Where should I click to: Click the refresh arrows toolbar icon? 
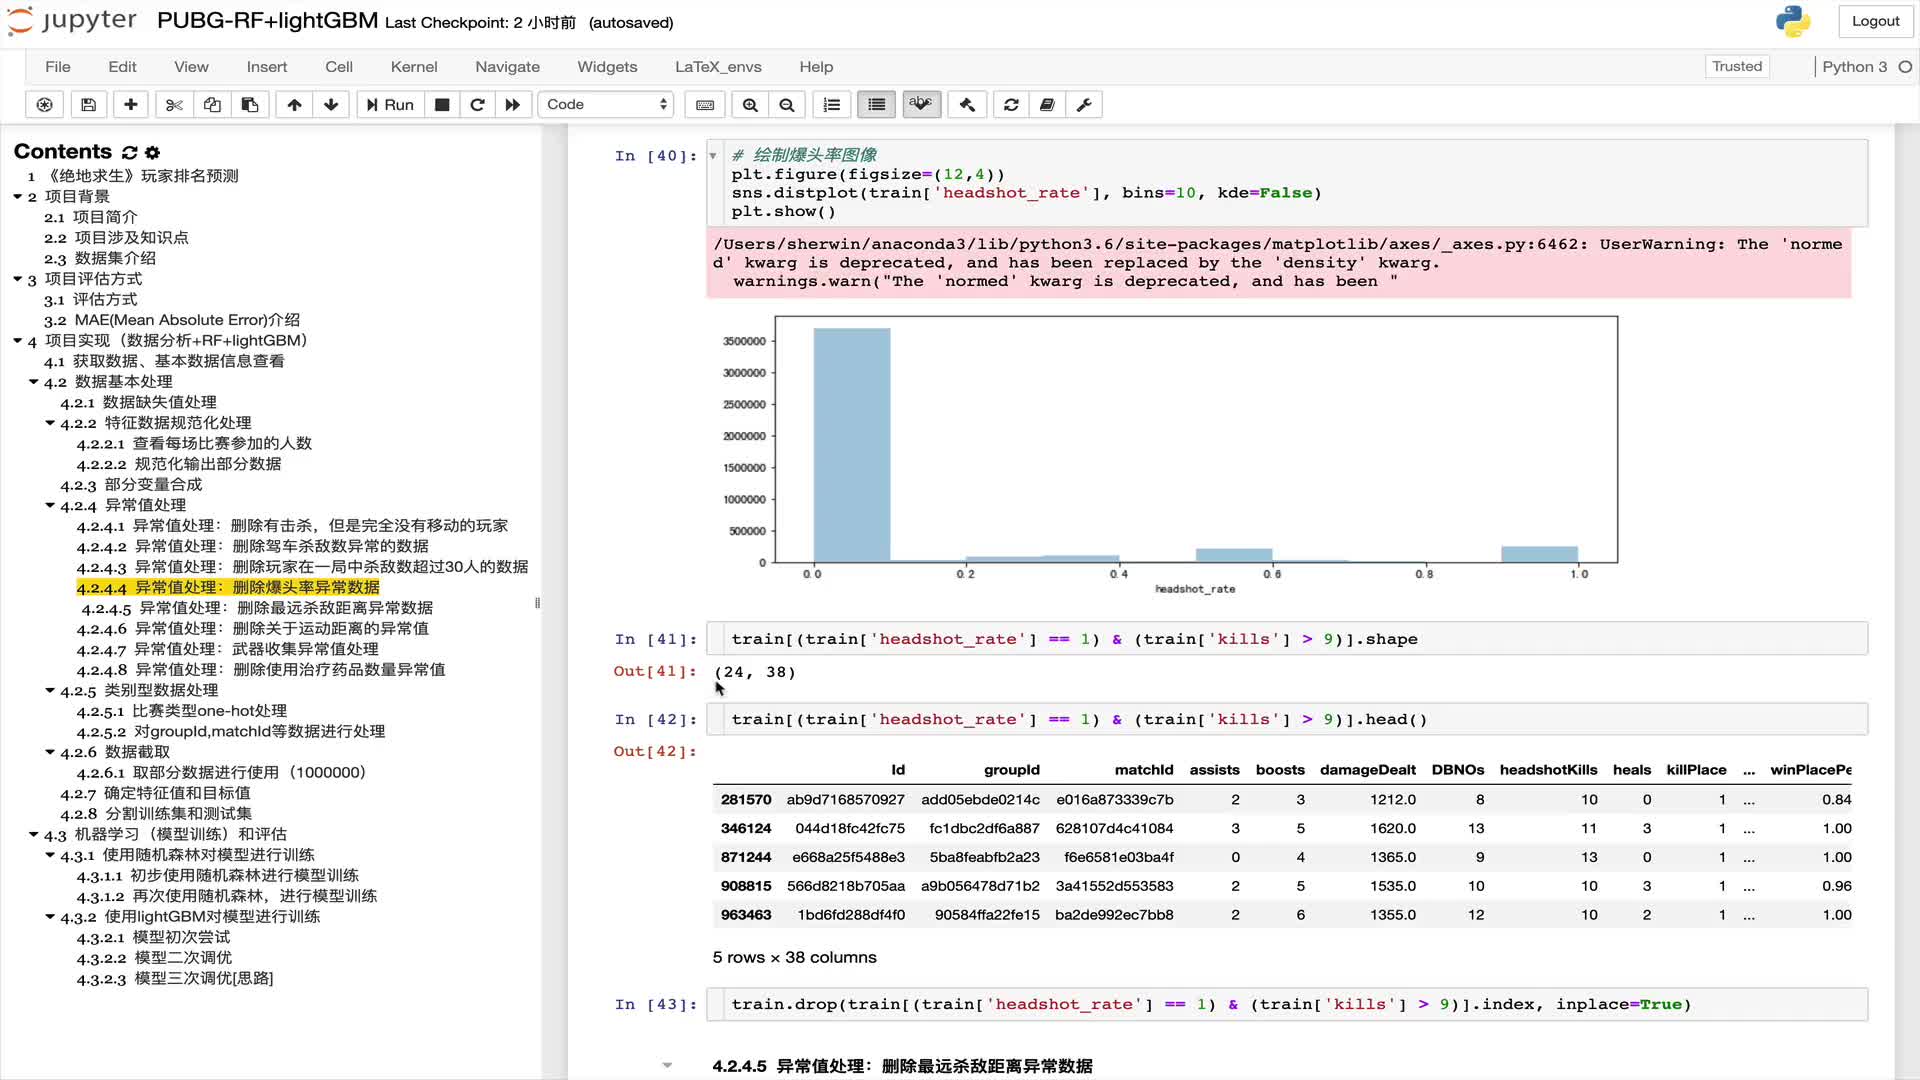coord(1012,104)
